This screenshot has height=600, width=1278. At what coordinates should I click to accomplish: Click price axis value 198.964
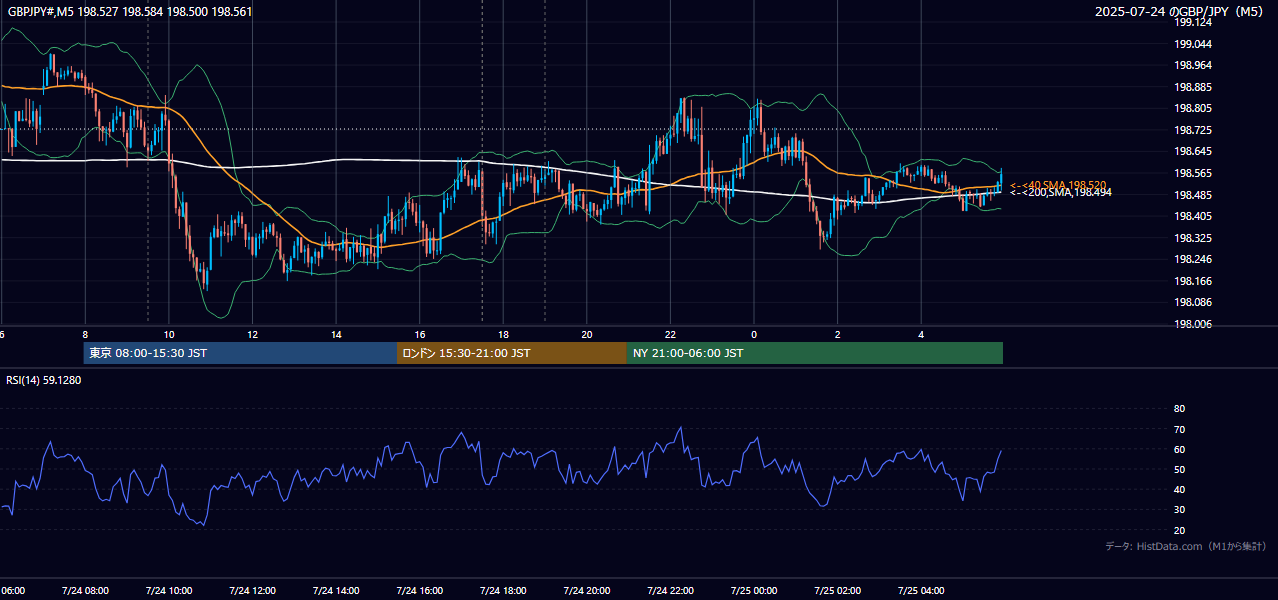coord(1193,65)
